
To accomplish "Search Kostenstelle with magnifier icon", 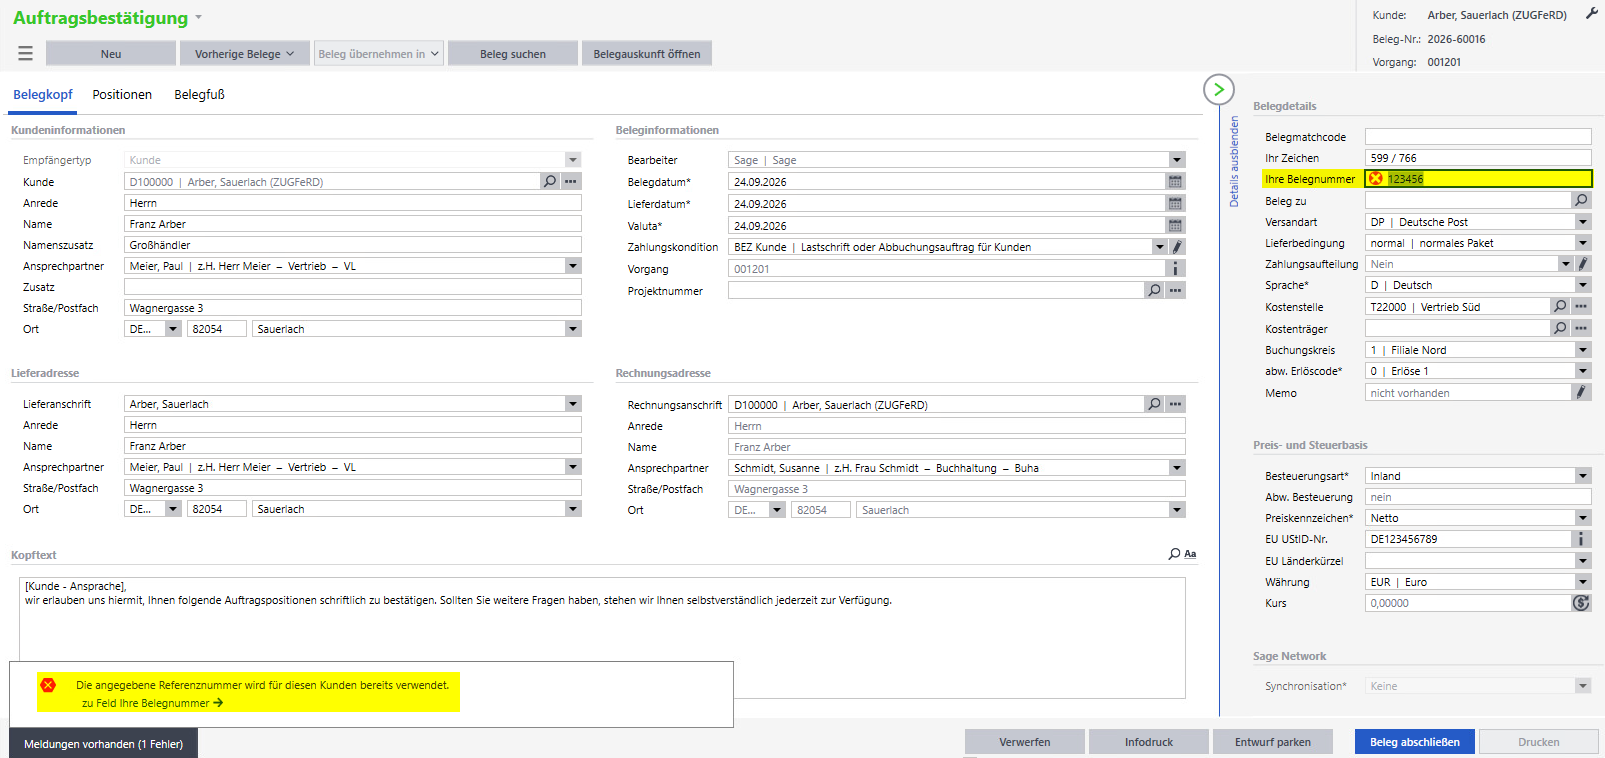I will click(1560, 307).
